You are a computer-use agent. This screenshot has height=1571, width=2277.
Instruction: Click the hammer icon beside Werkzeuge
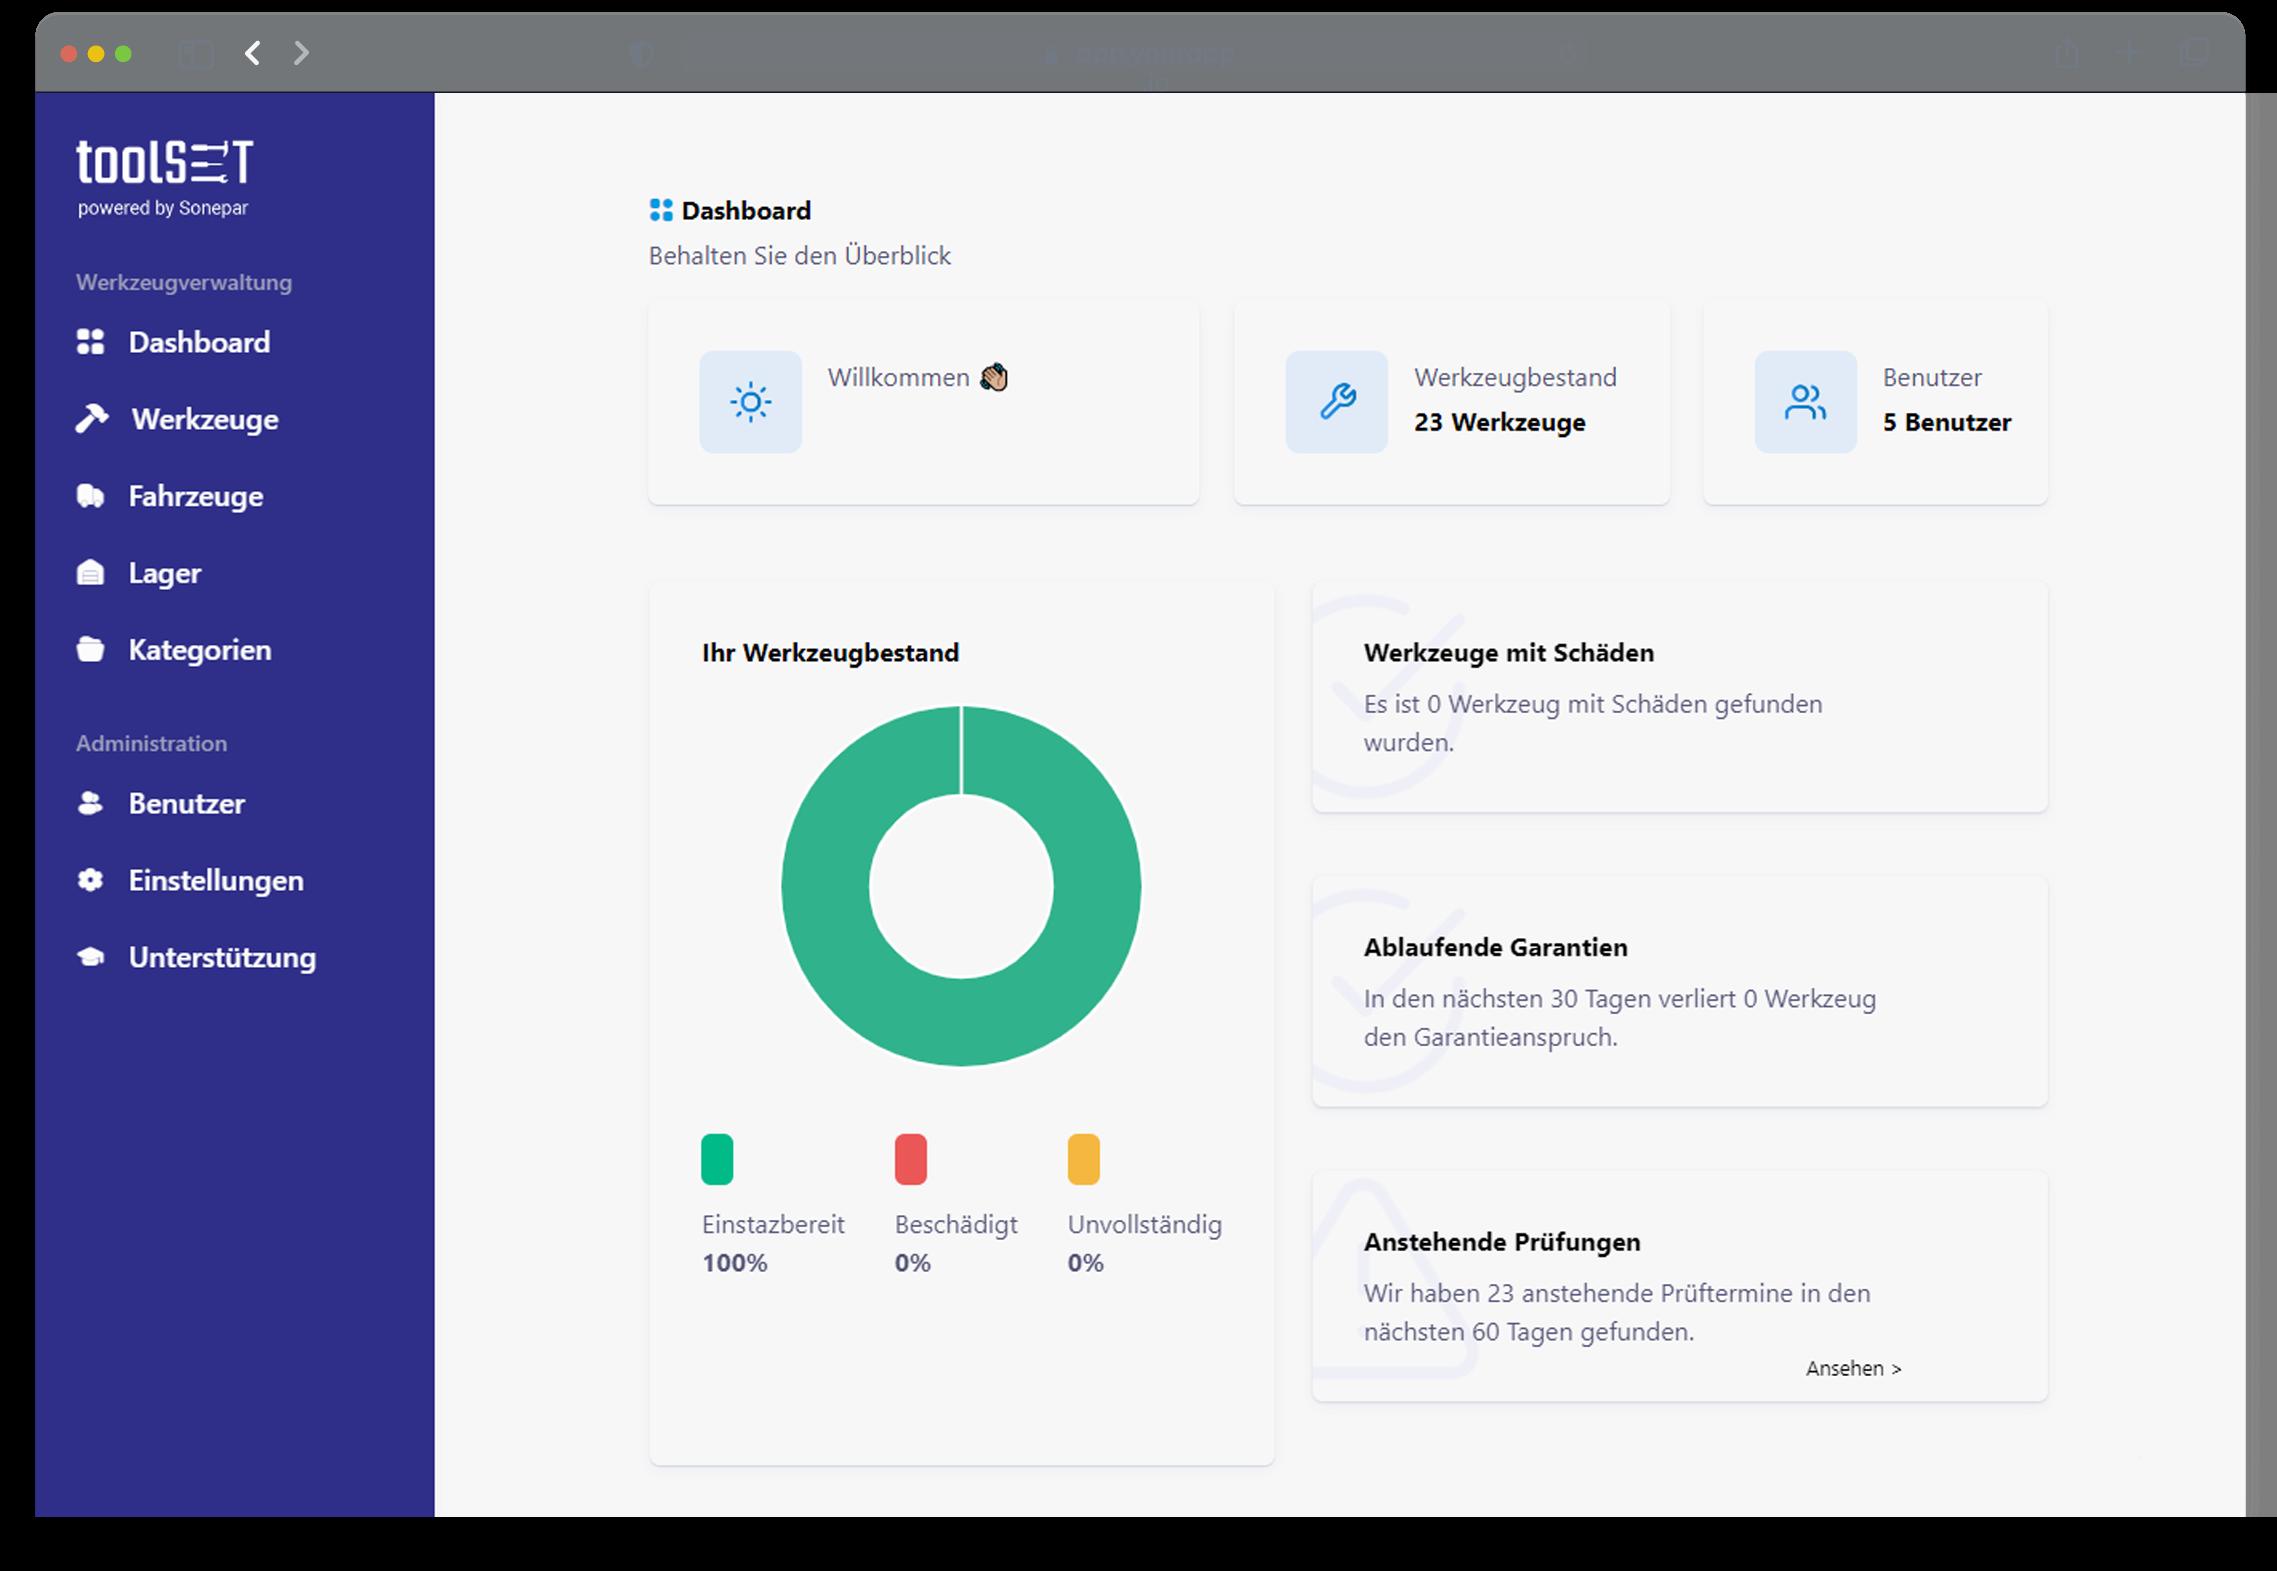(92, 418)
